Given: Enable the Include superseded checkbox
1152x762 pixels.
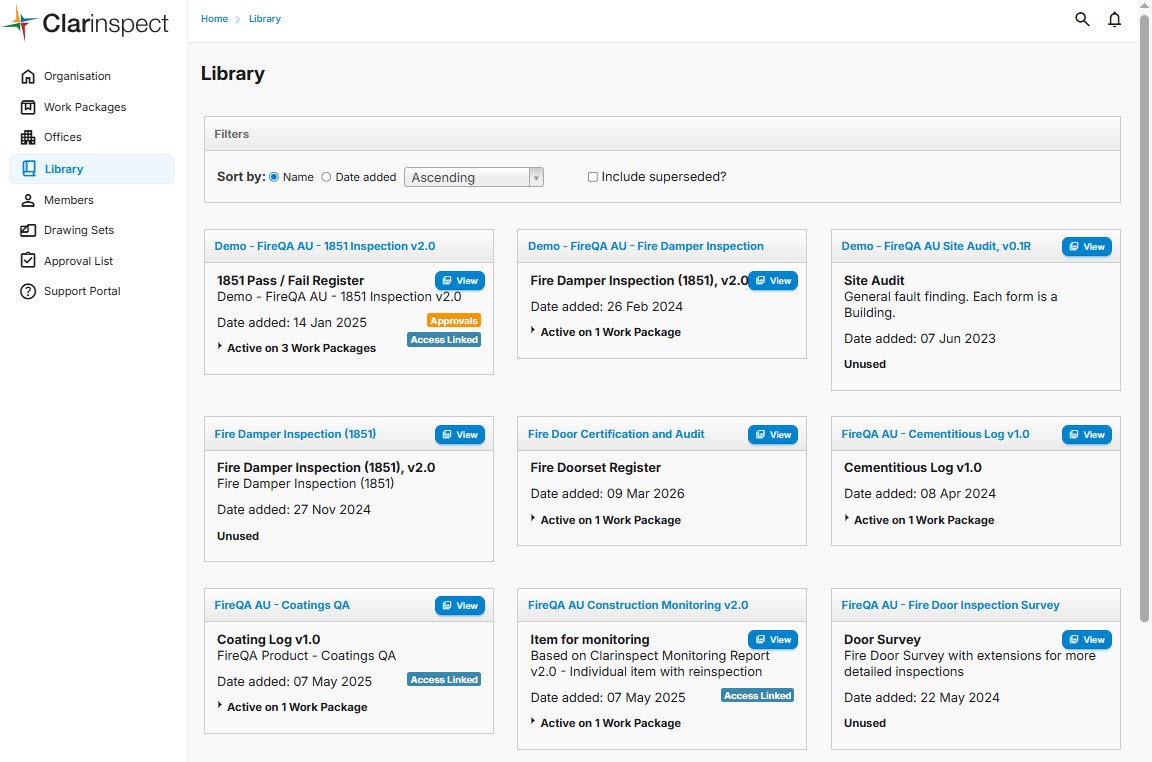Looking at the screenshot, I should click(x=593, y=177).
